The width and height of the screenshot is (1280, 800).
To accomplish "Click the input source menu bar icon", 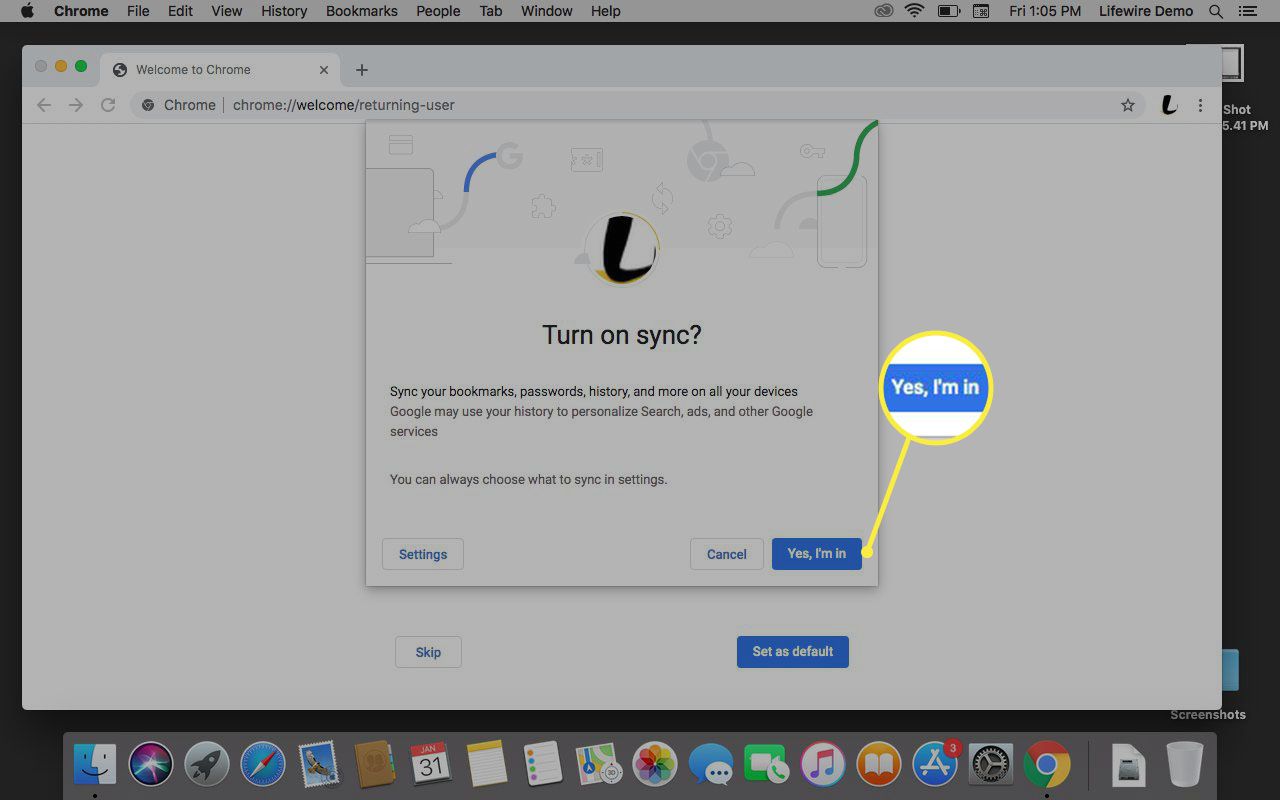I will point(981,11).
